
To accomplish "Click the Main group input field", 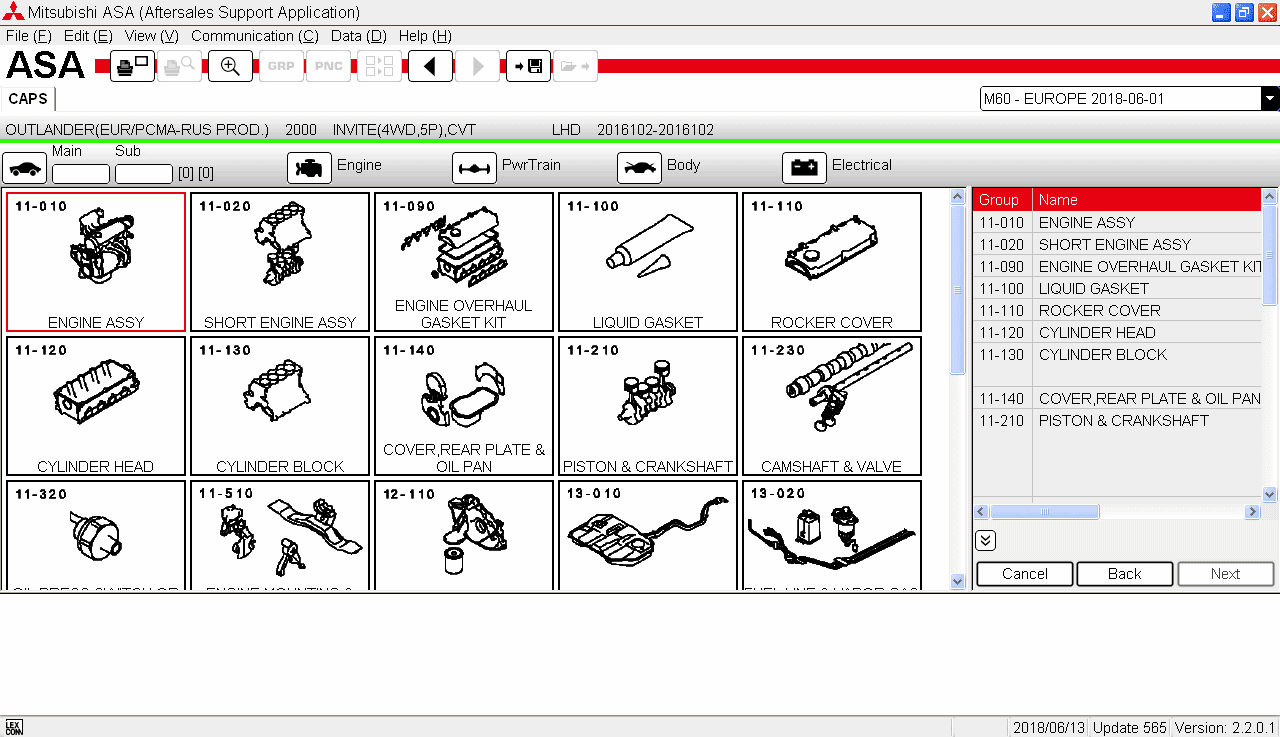I will [x=81, y=174].
